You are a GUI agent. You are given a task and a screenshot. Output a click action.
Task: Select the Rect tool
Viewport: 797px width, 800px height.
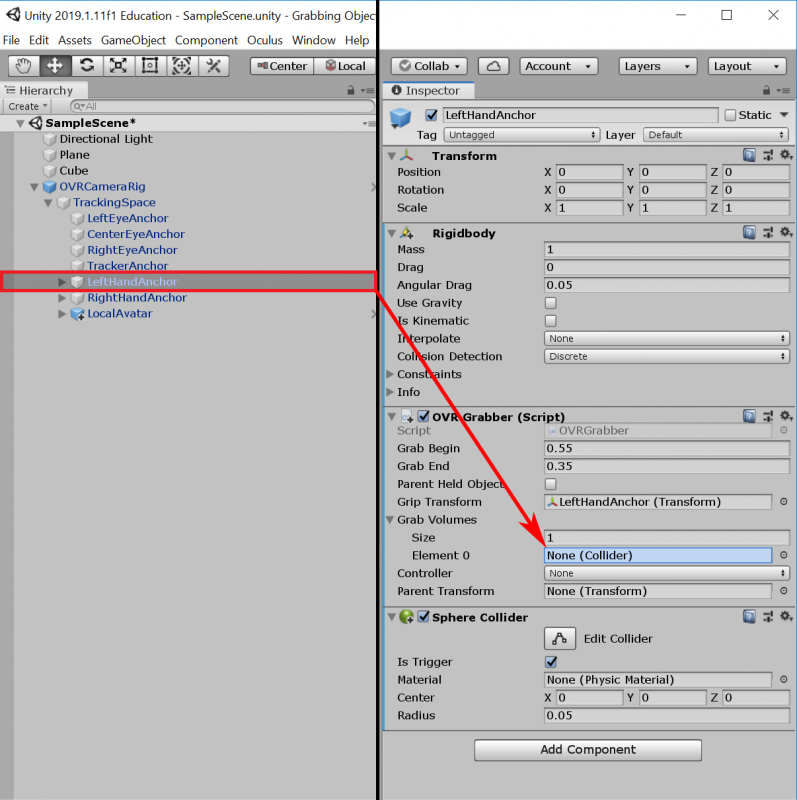(150, 66)
